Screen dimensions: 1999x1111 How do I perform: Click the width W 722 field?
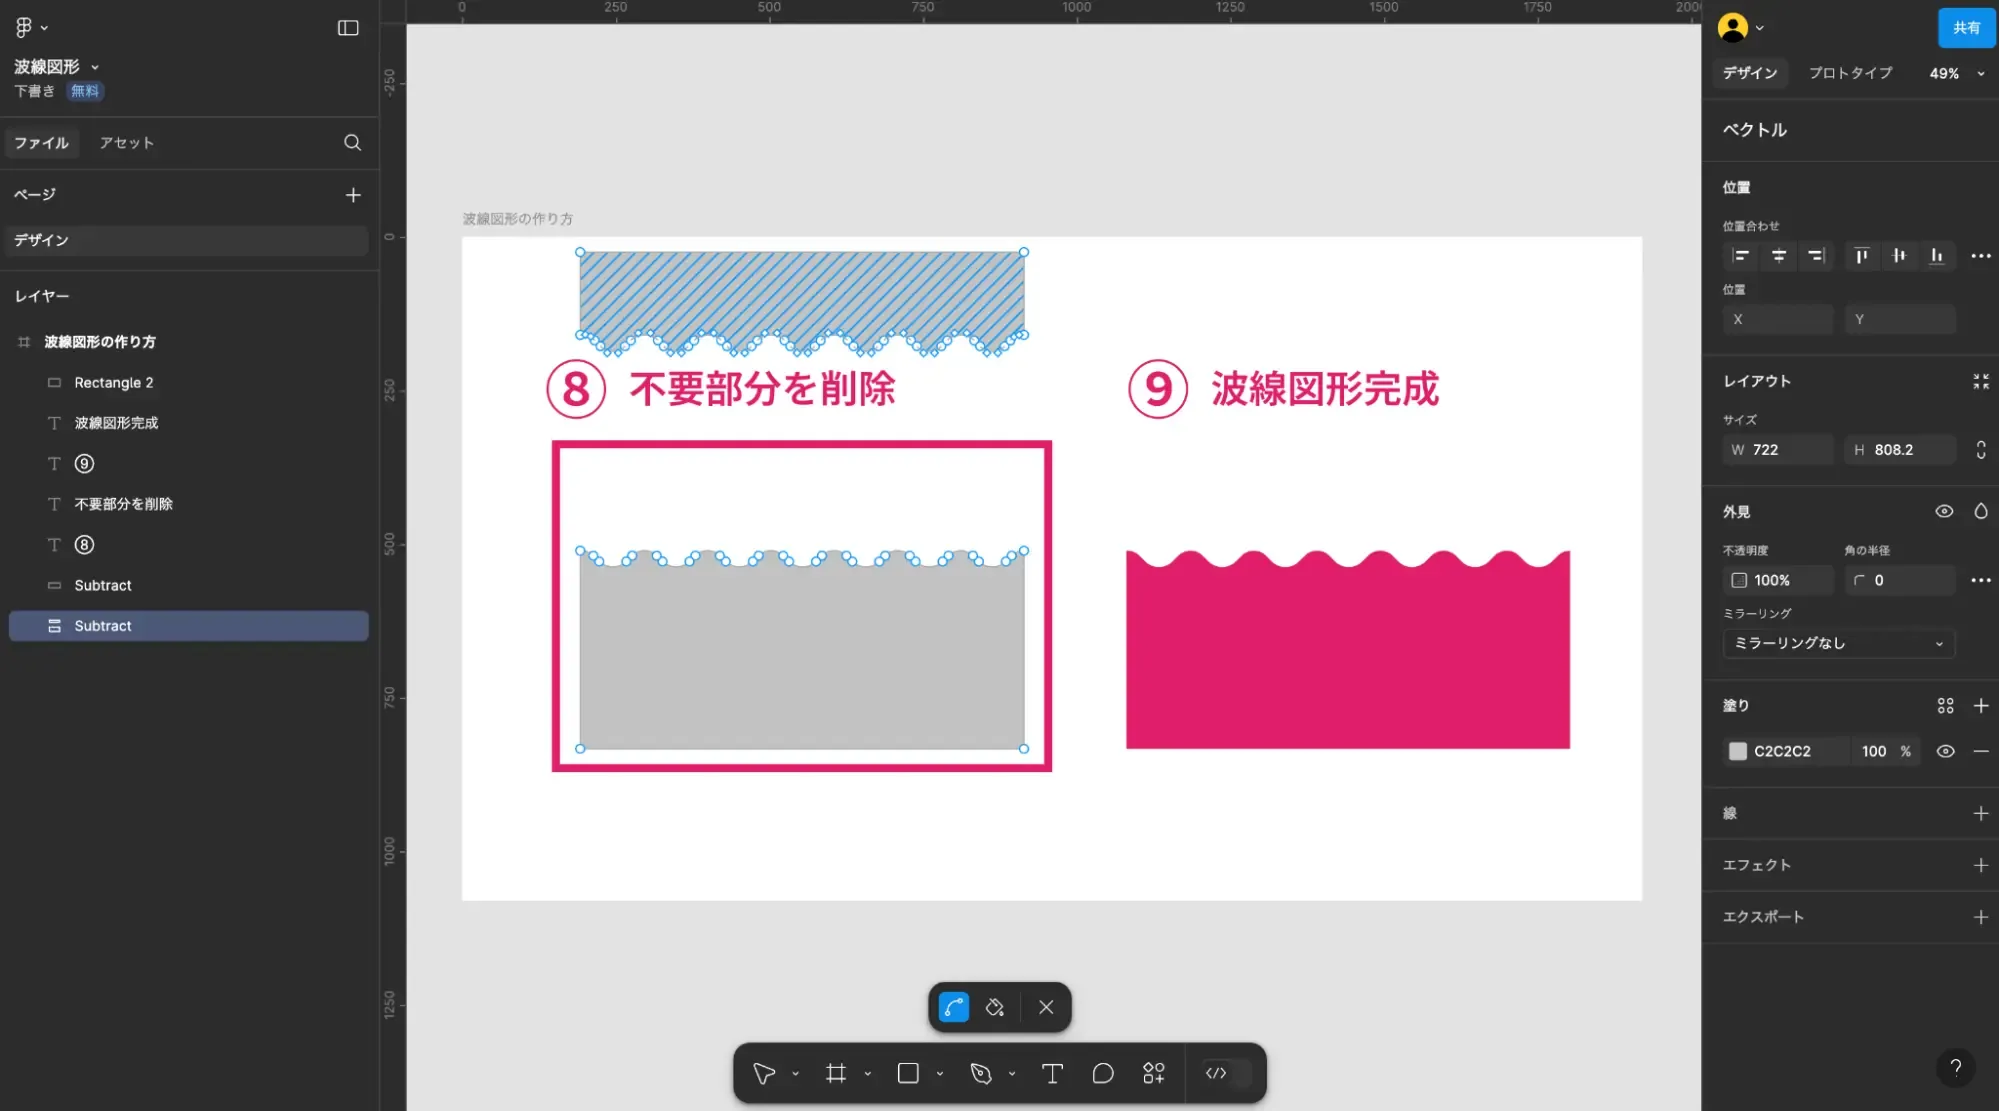pos(1779,450)
